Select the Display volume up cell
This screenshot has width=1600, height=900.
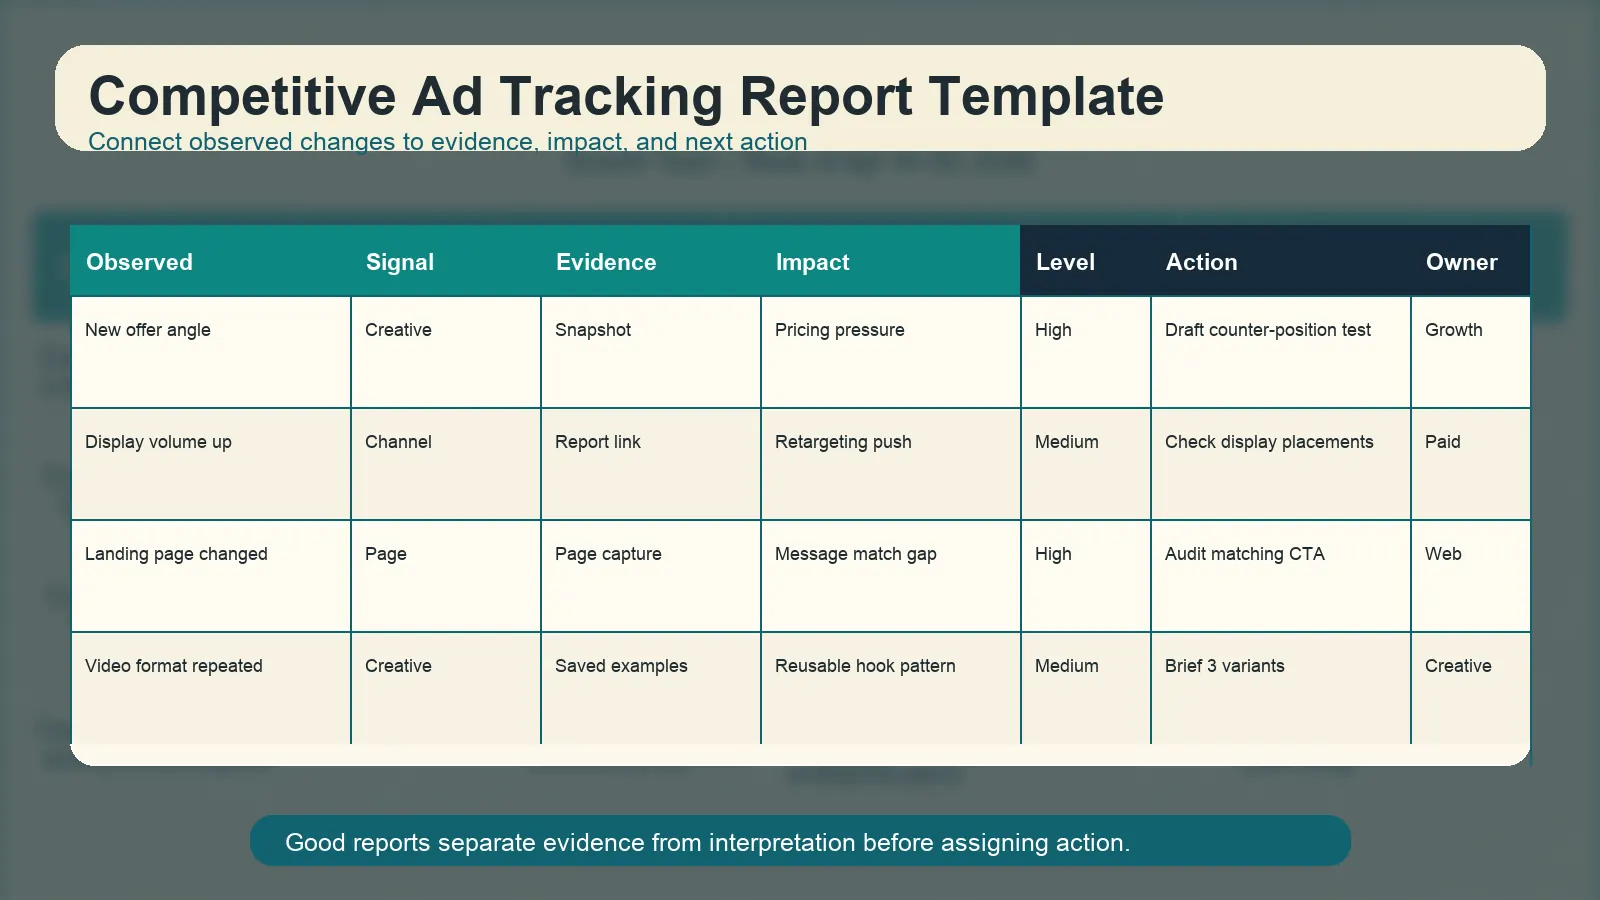coord(158,442)
